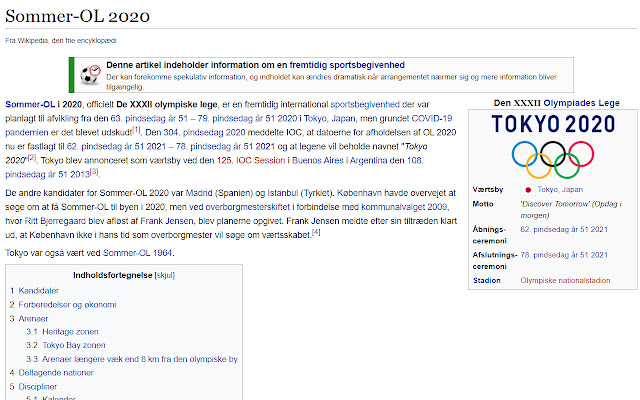Click footnote reference [2]
Viewport: 640px width, 400px height.
tap(32, 158)
